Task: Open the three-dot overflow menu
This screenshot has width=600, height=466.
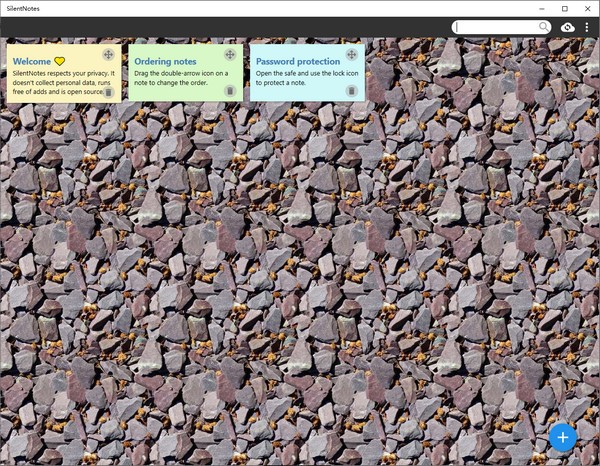Action: click(x=587, y=27)
